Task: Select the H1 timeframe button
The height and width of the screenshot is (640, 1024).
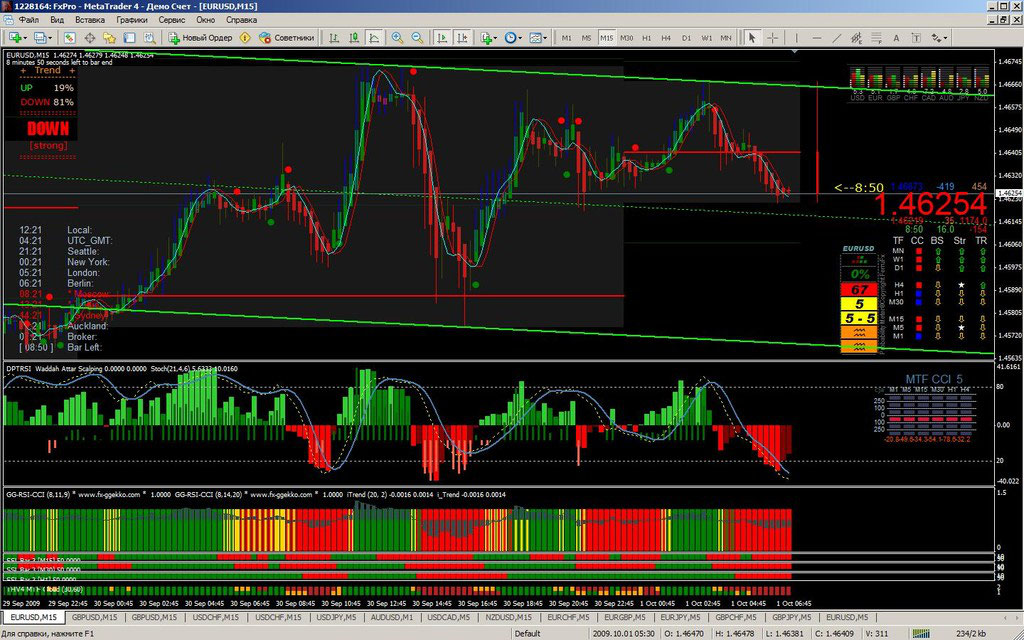Action: (647, 38)
